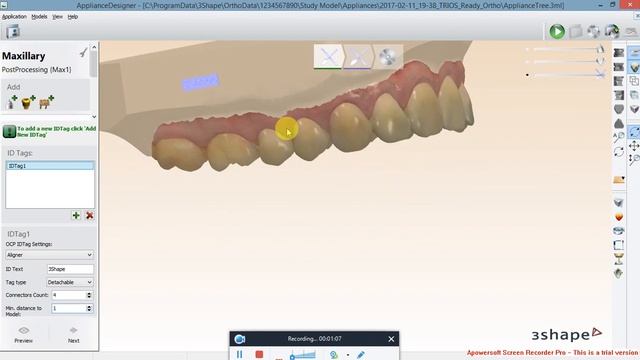Click the first dark model view icon in right toolbar
This screenshot has height=360, width=640.
(619, 53)
